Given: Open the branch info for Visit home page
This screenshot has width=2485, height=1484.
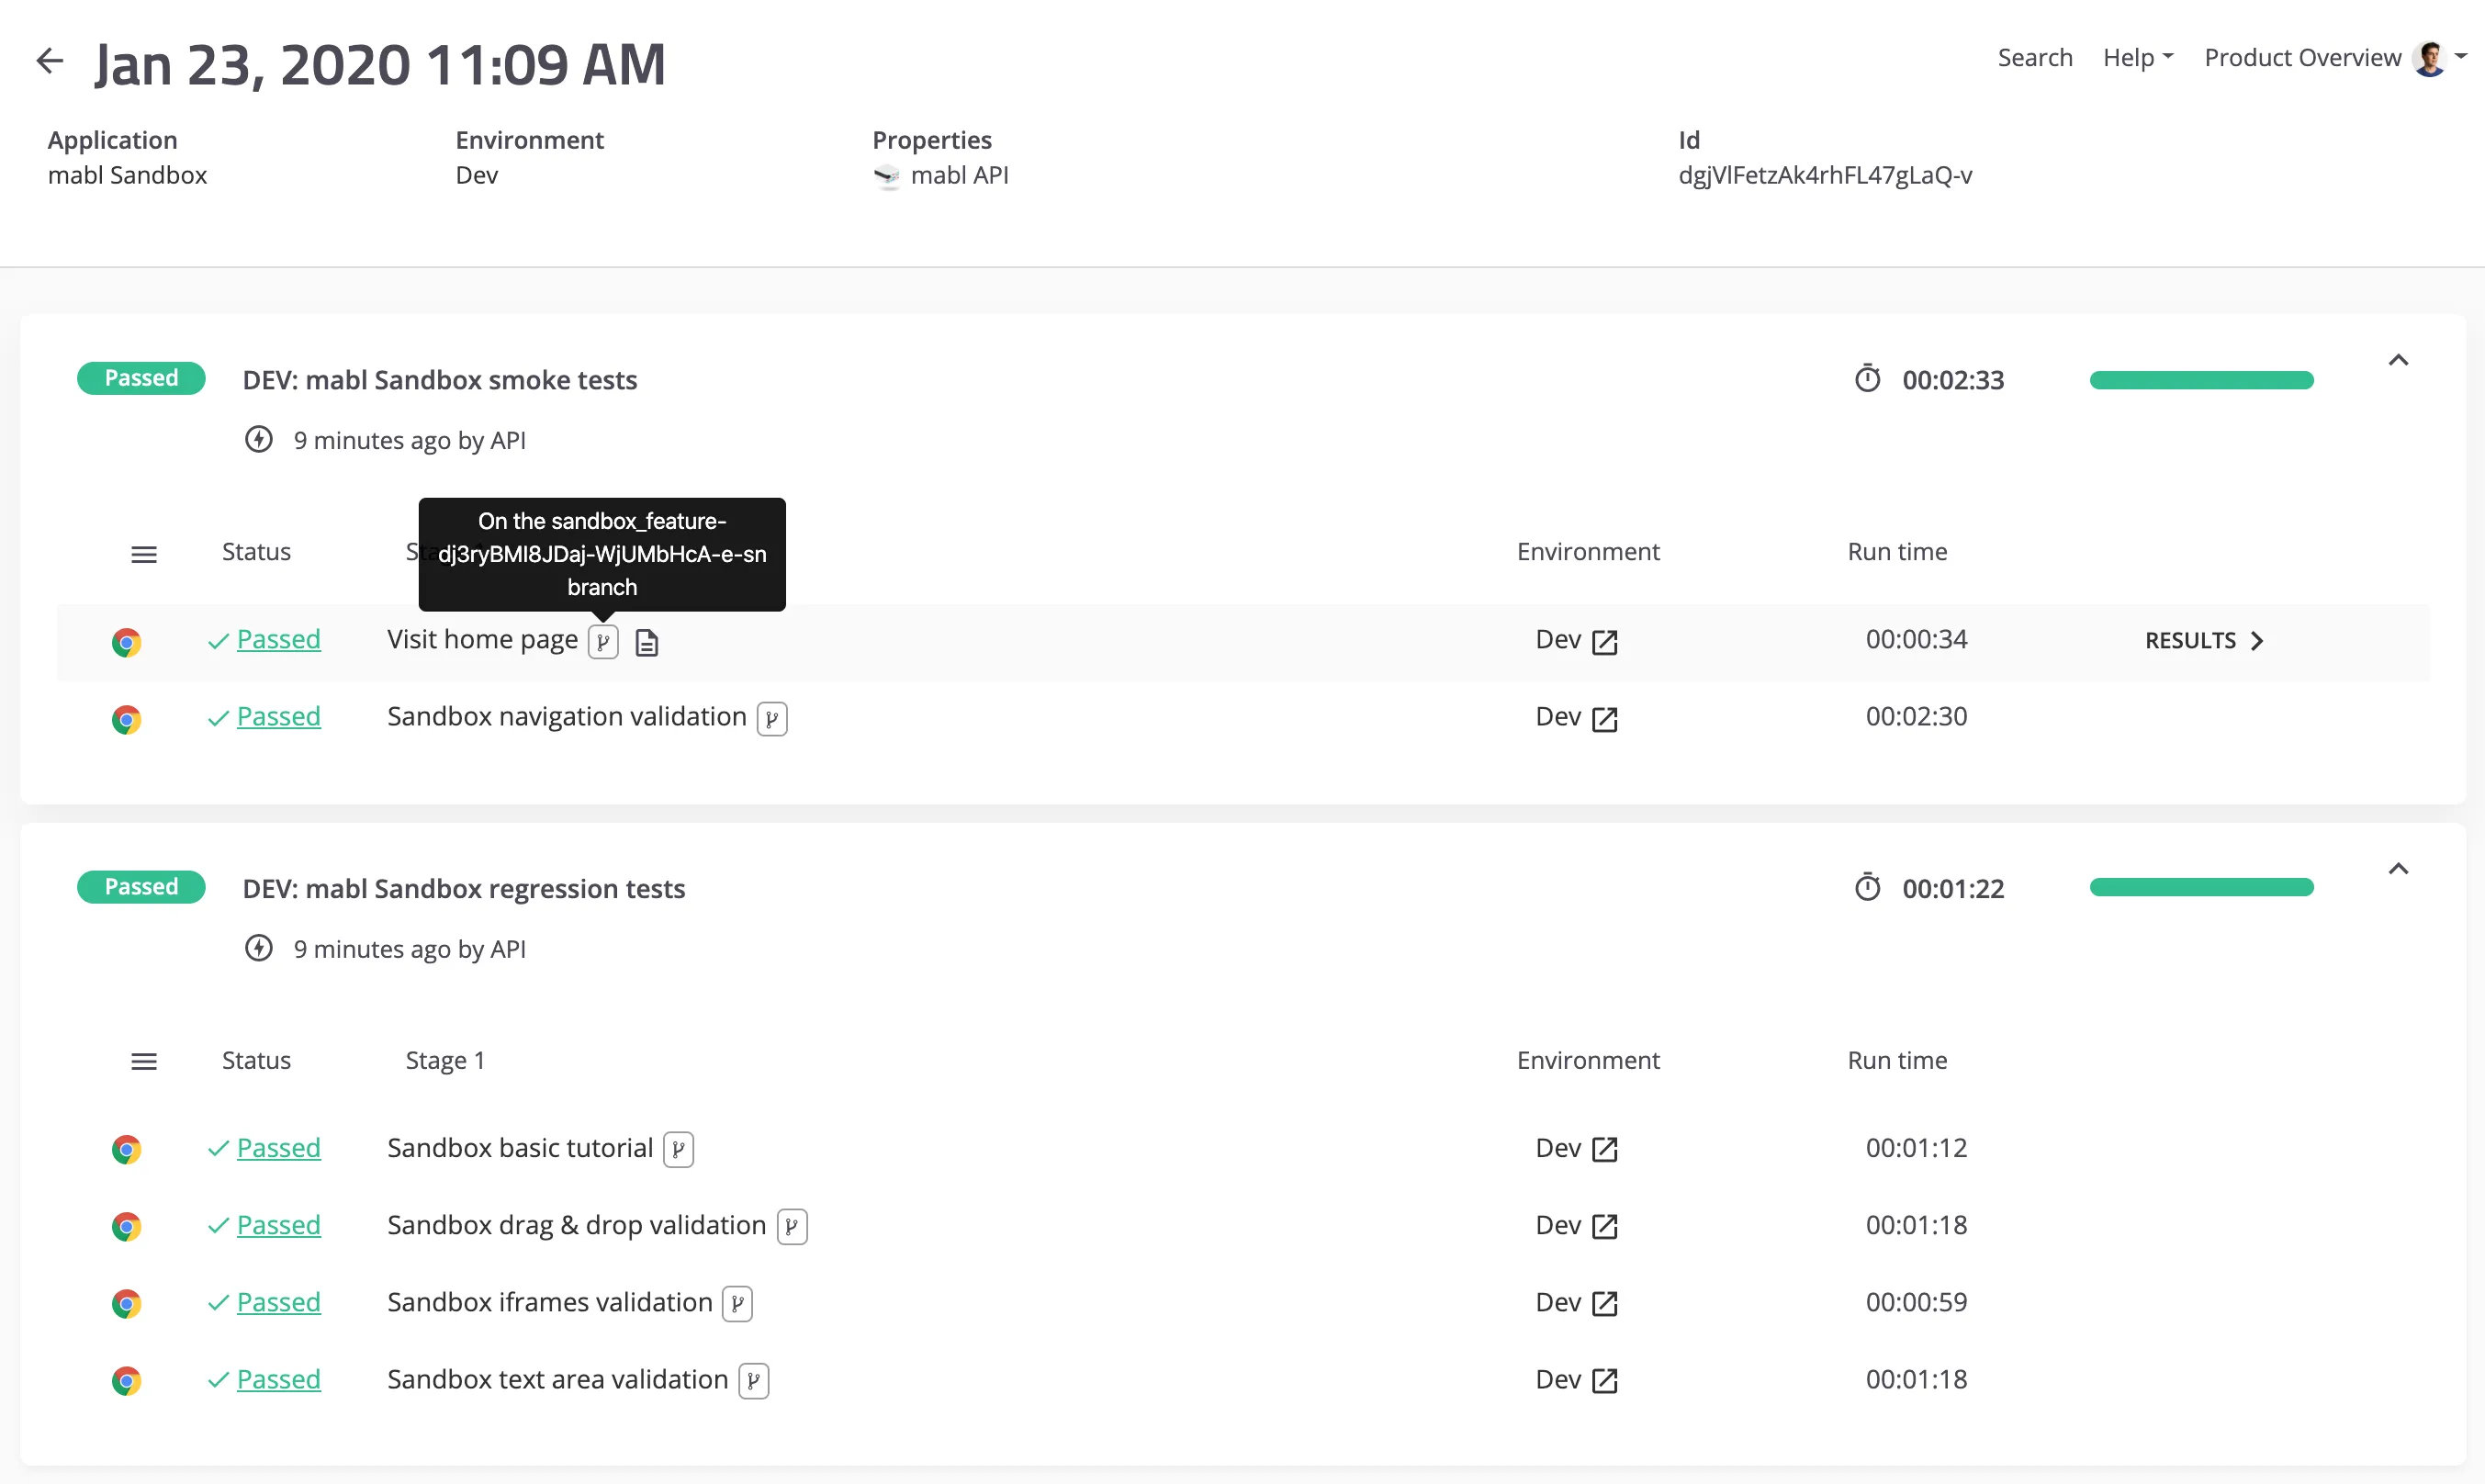Looking at the screenshot, I should (x=603, y=641).
